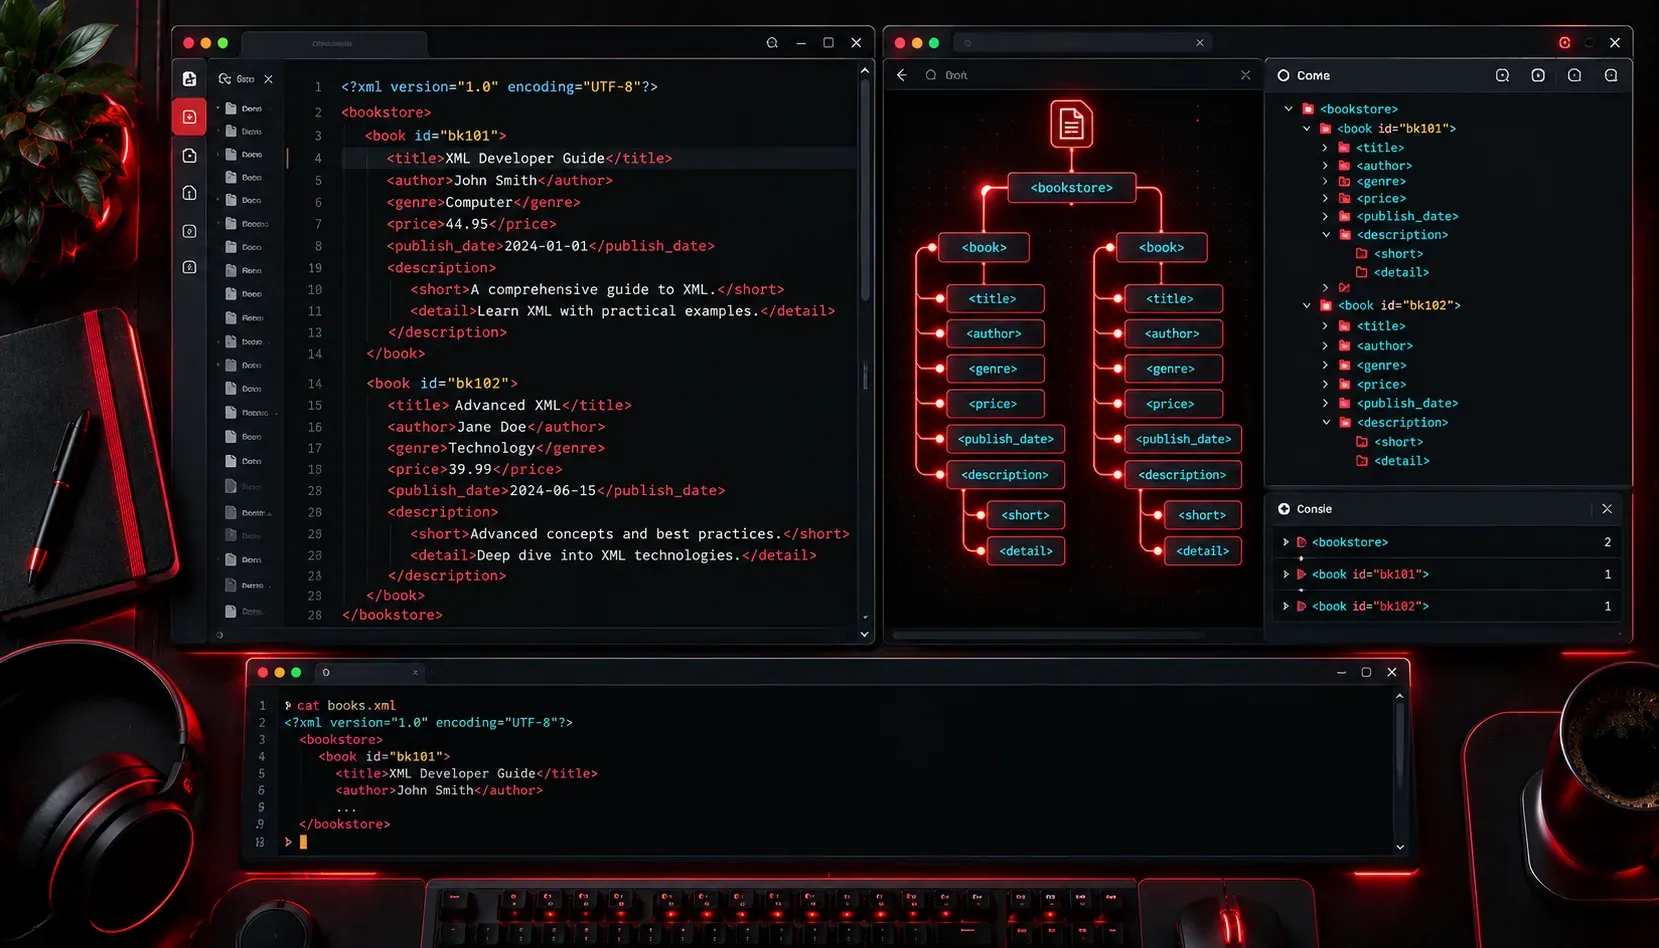Click the author Jane Doe line in editor

point(496,427)
